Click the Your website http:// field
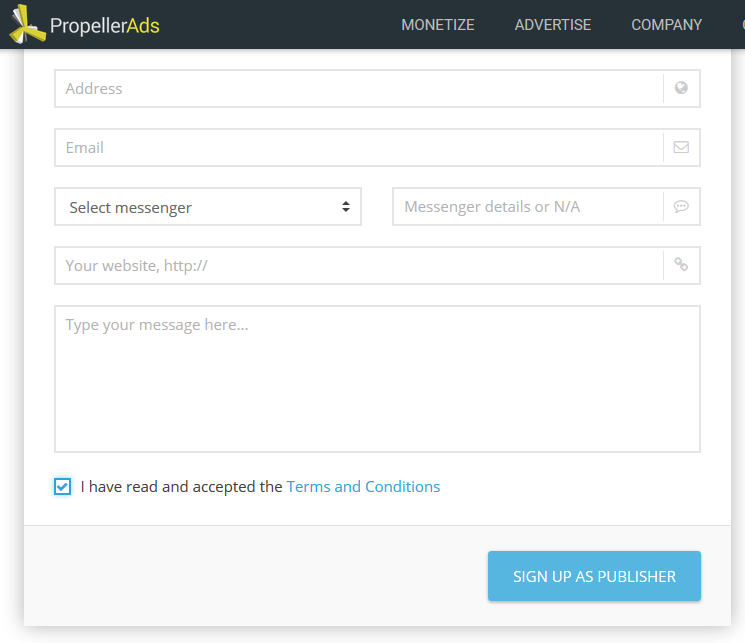 point(359,265)
